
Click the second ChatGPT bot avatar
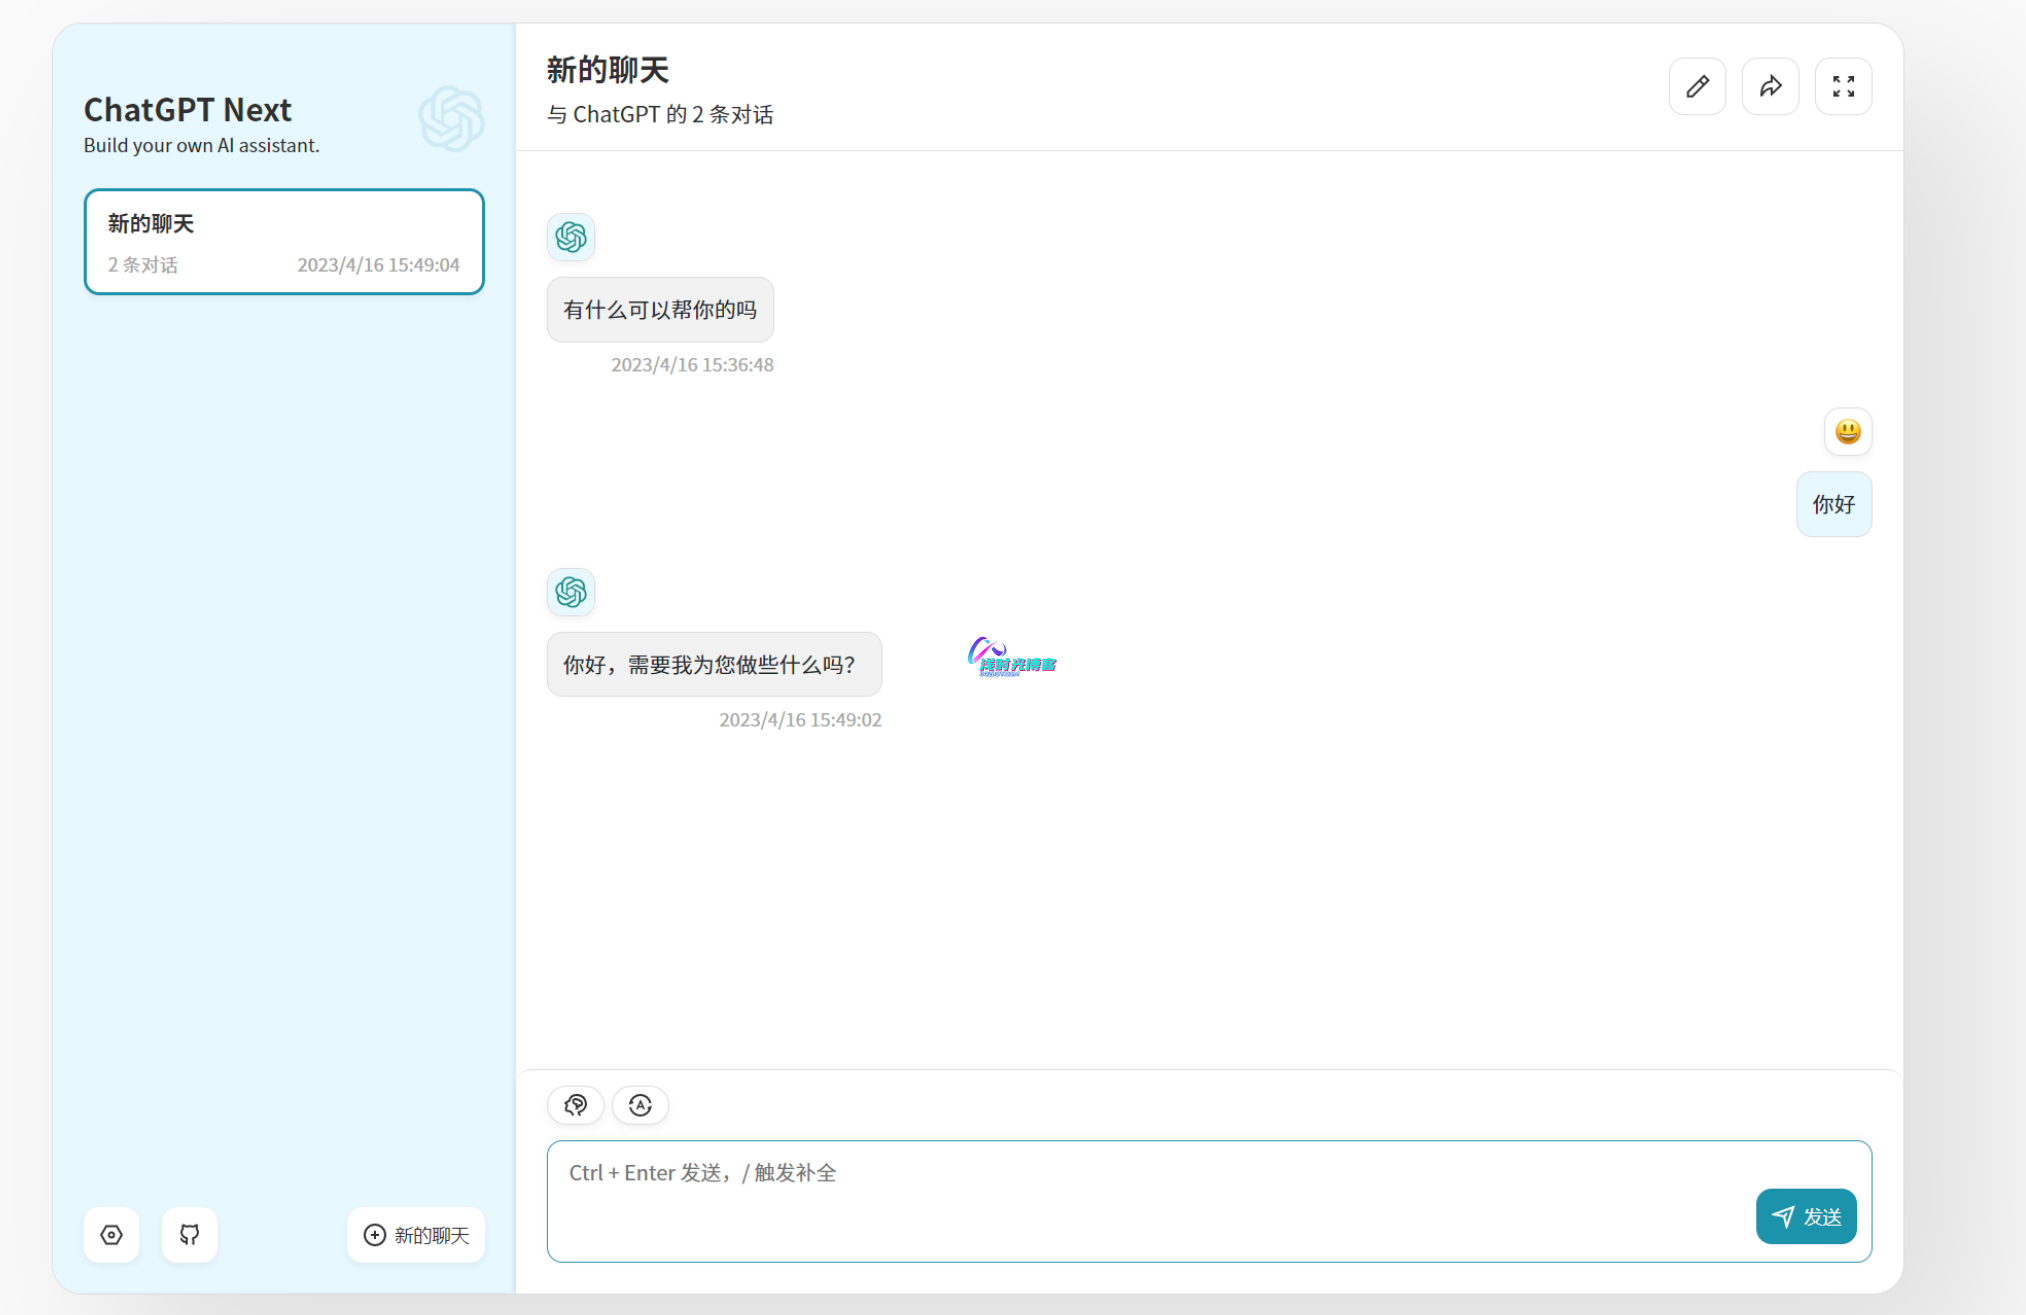[x=571, y=592]
